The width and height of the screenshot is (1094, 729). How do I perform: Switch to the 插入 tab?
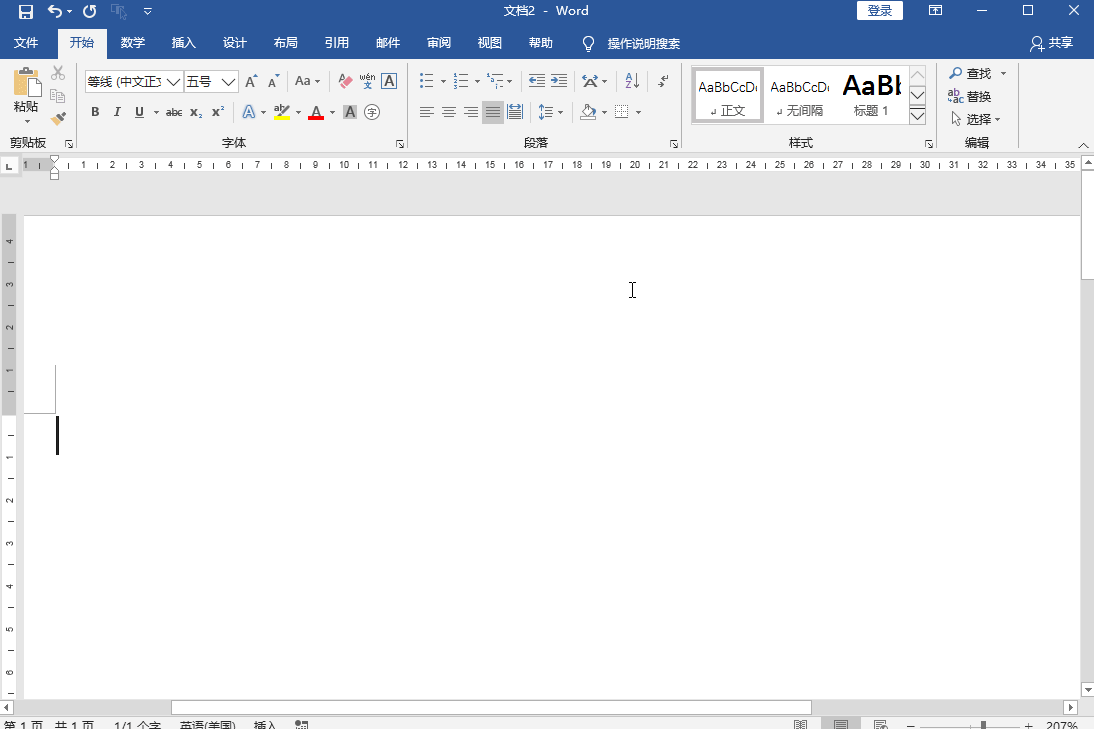[183, 43]
